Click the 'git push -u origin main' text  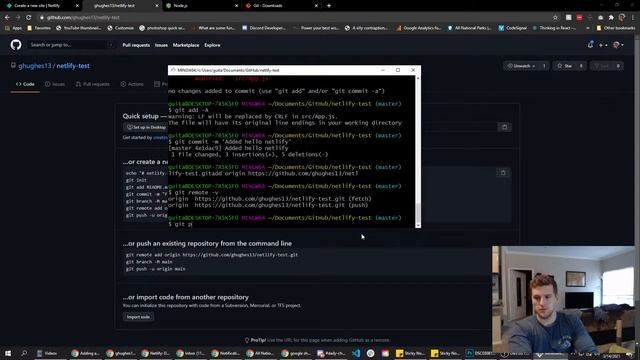pyautogui.click(x=156, y=269)
